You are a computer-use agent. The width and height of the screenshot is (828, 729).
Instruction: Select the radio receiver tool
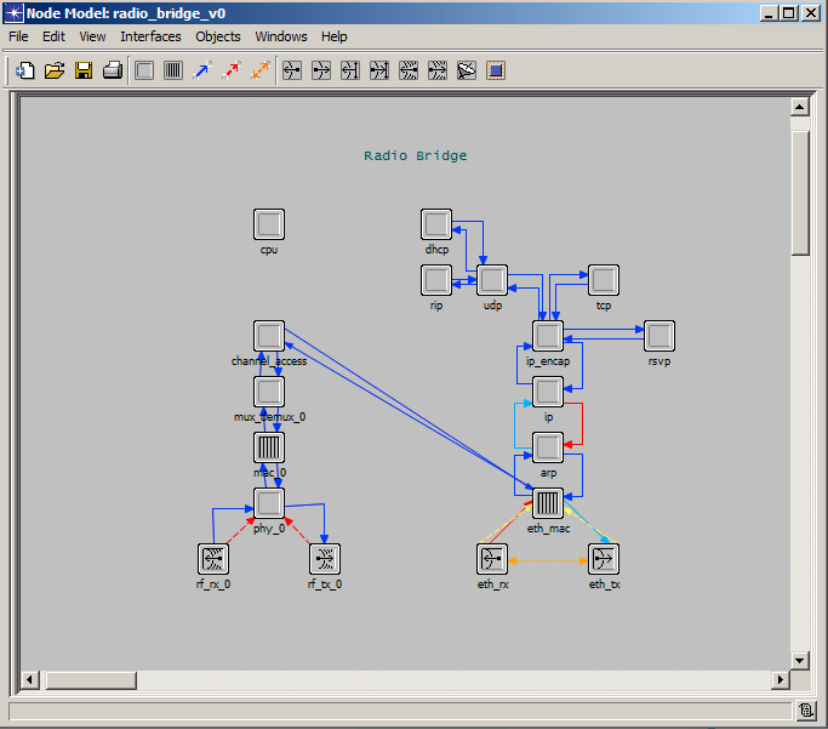click(408, 70)
